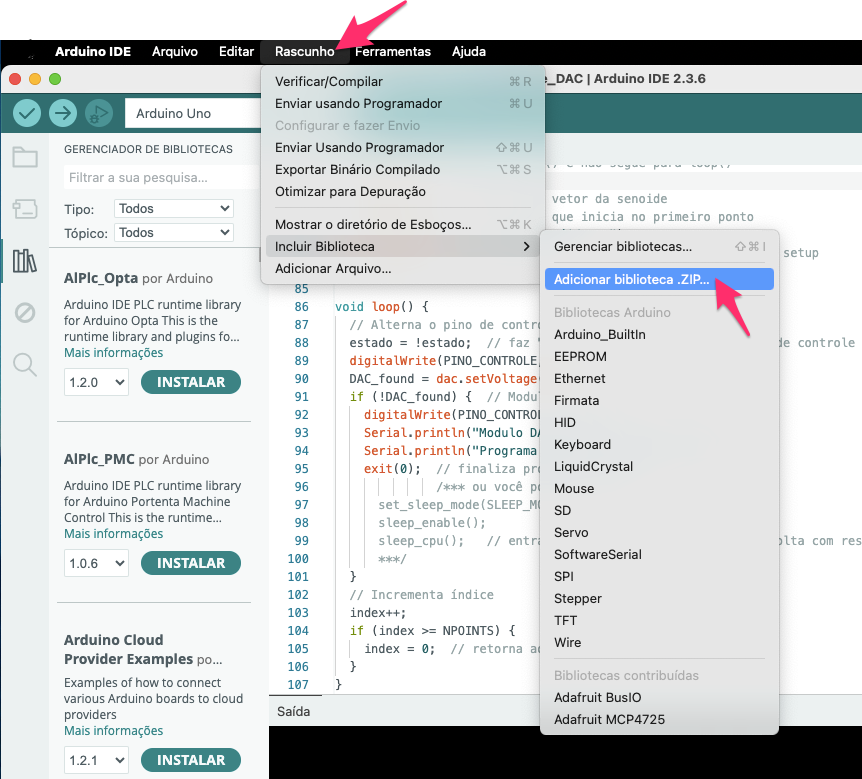
Task: Open Mais informações for Arduino Cloud Provider Examples
Action: (113, 731)
